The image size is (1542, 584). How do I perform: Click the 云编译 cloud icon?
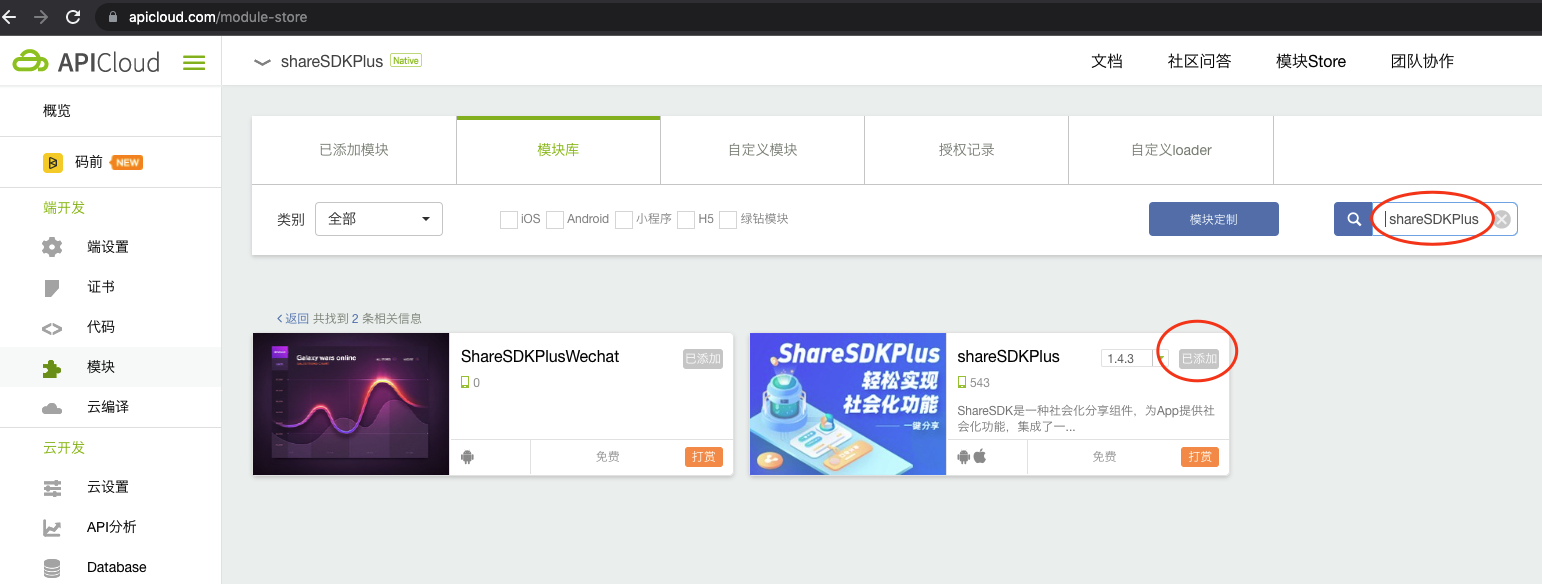[x=52, y=408]
